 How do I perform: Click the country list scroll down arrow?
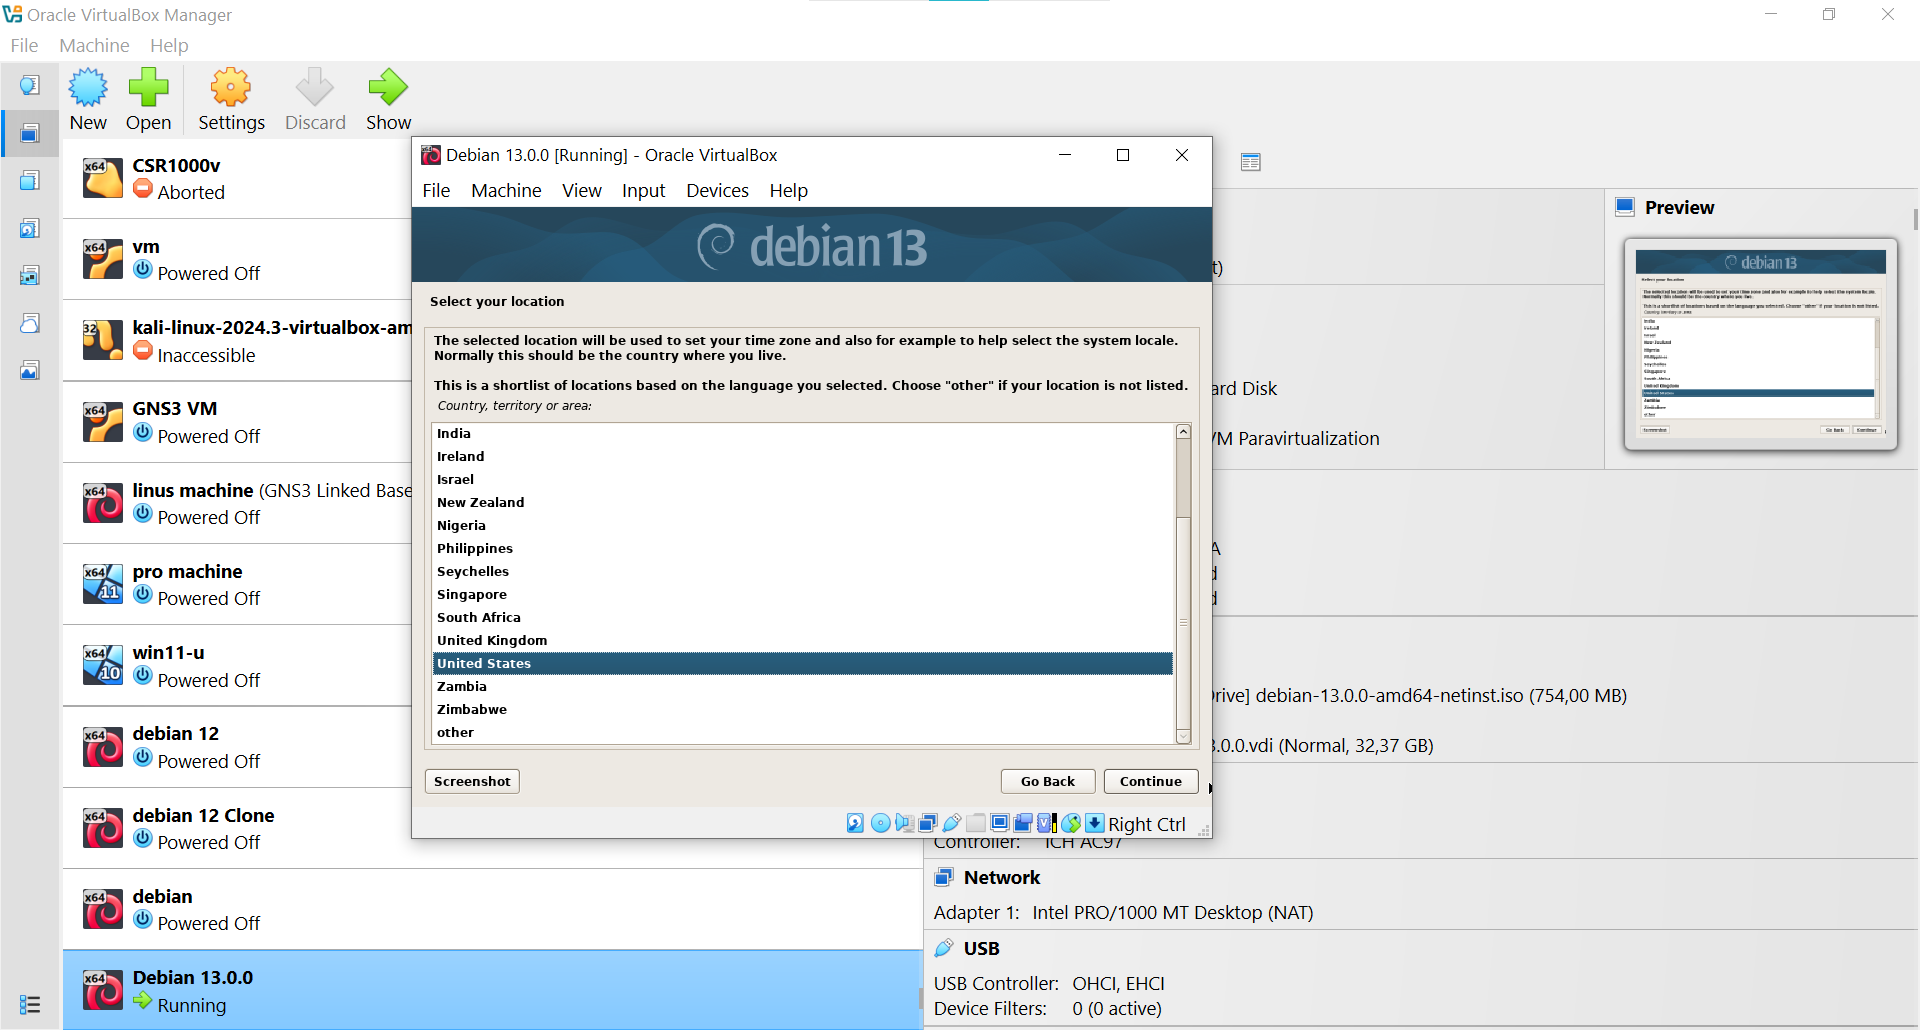tap(1183, 736)
